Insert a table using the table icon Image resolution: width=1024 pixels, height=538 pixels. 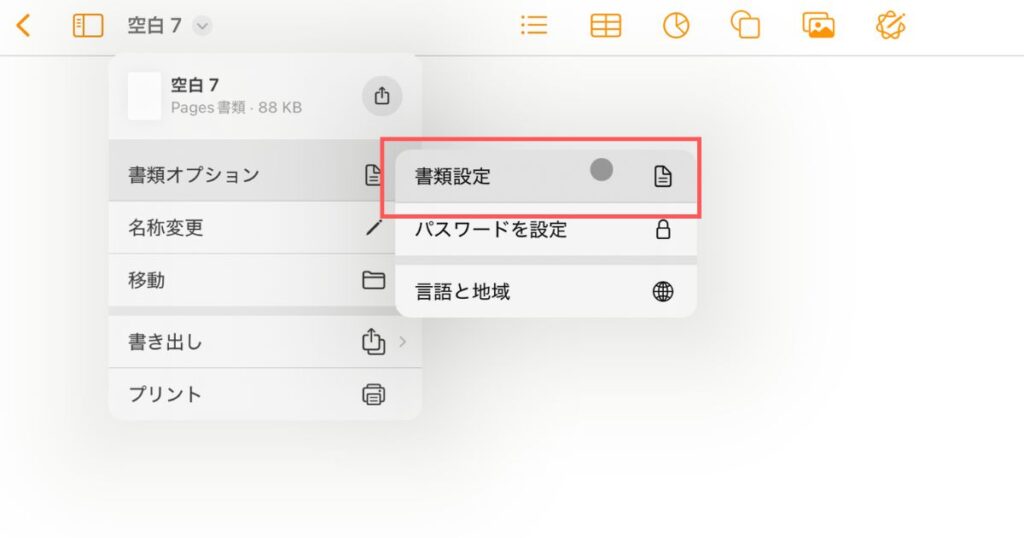(x=605, y=26)
